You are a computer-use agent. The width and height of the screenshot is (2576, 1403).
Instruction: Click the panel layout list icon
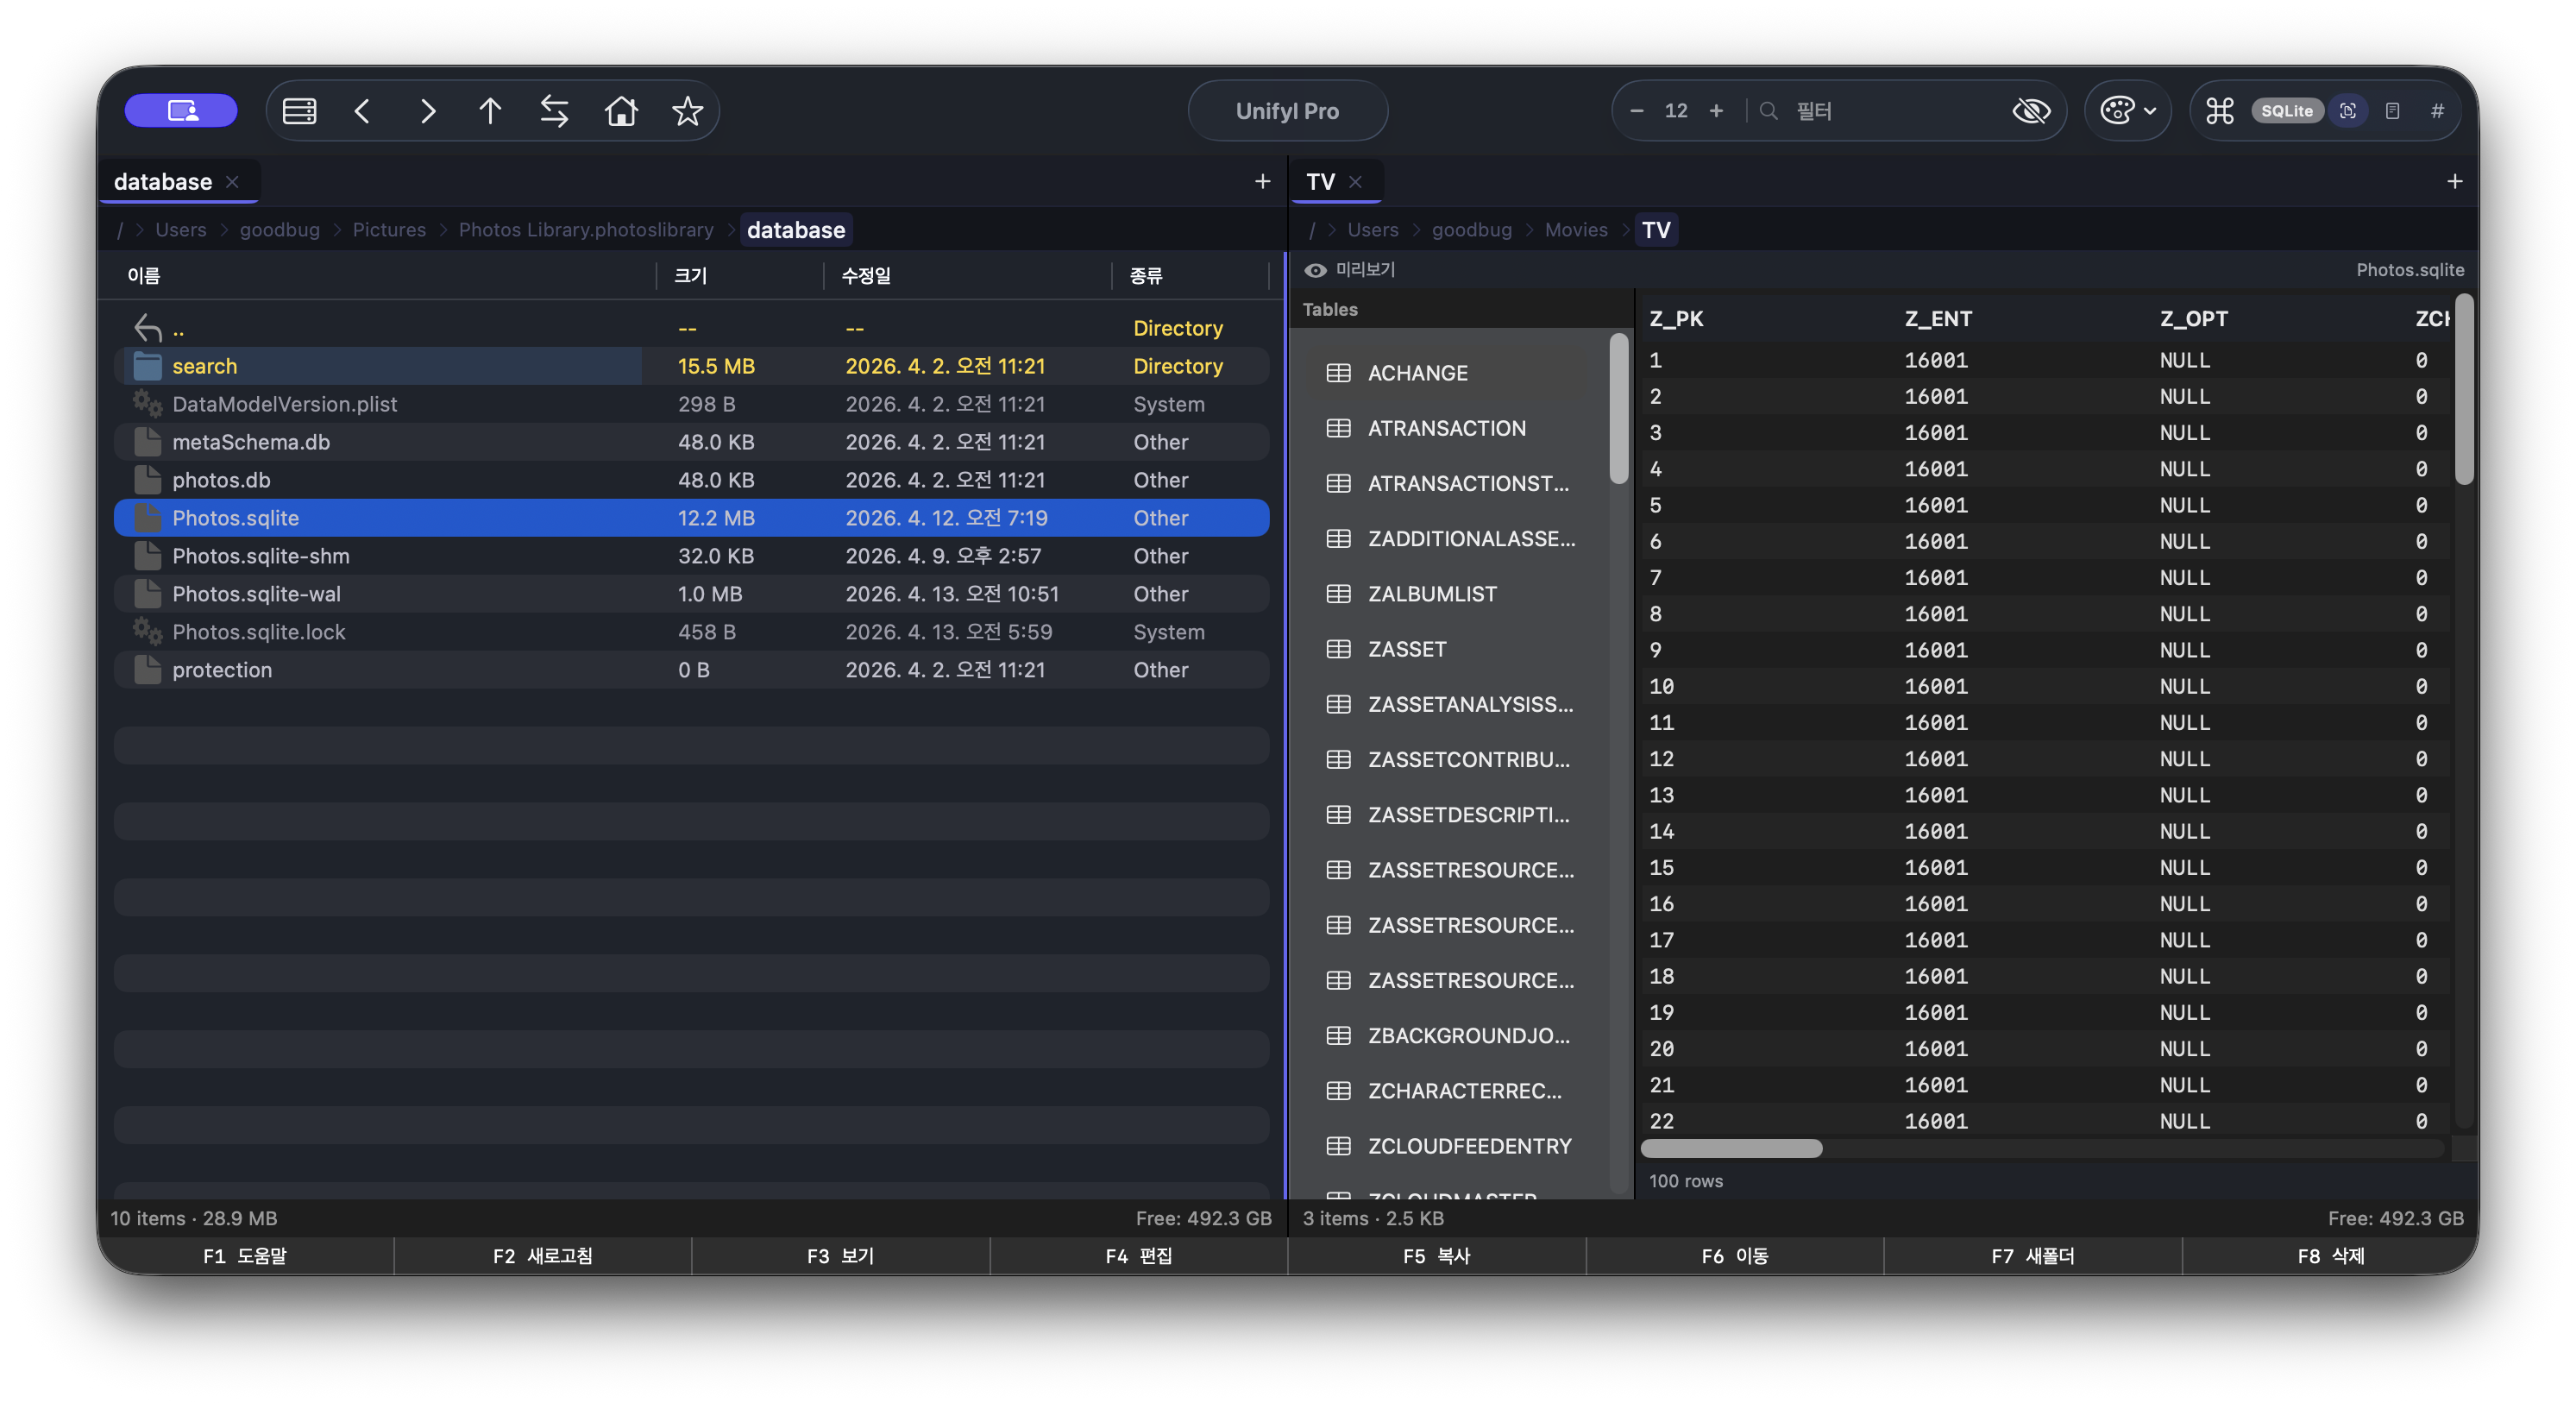point(299,111)
